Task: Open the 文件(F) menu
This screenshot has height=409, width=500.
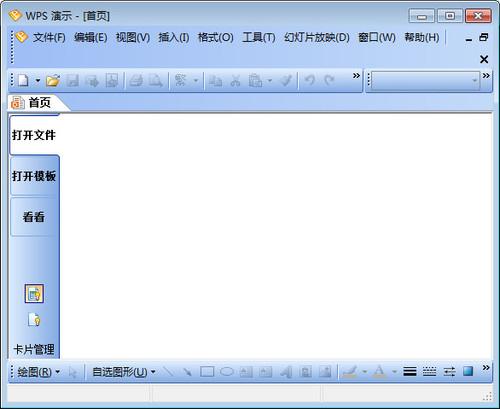Action: [x=49, y=37]
